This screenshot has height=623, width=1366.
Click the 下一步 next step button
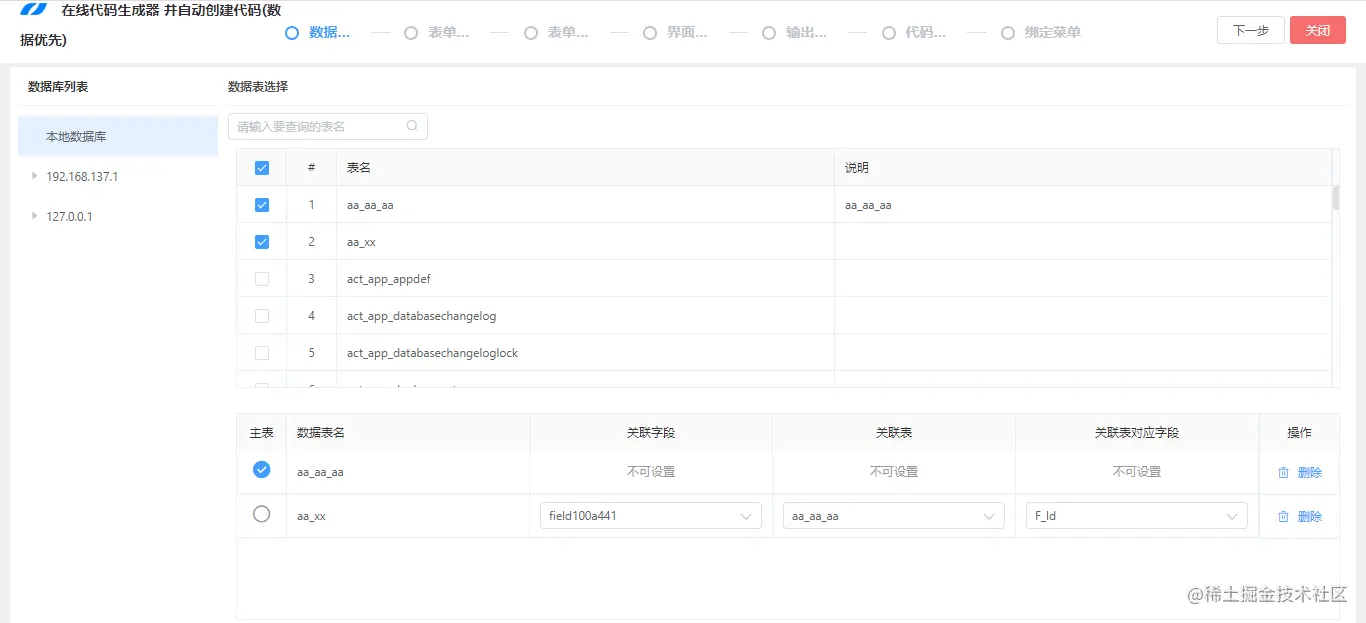coord(1249,30)
